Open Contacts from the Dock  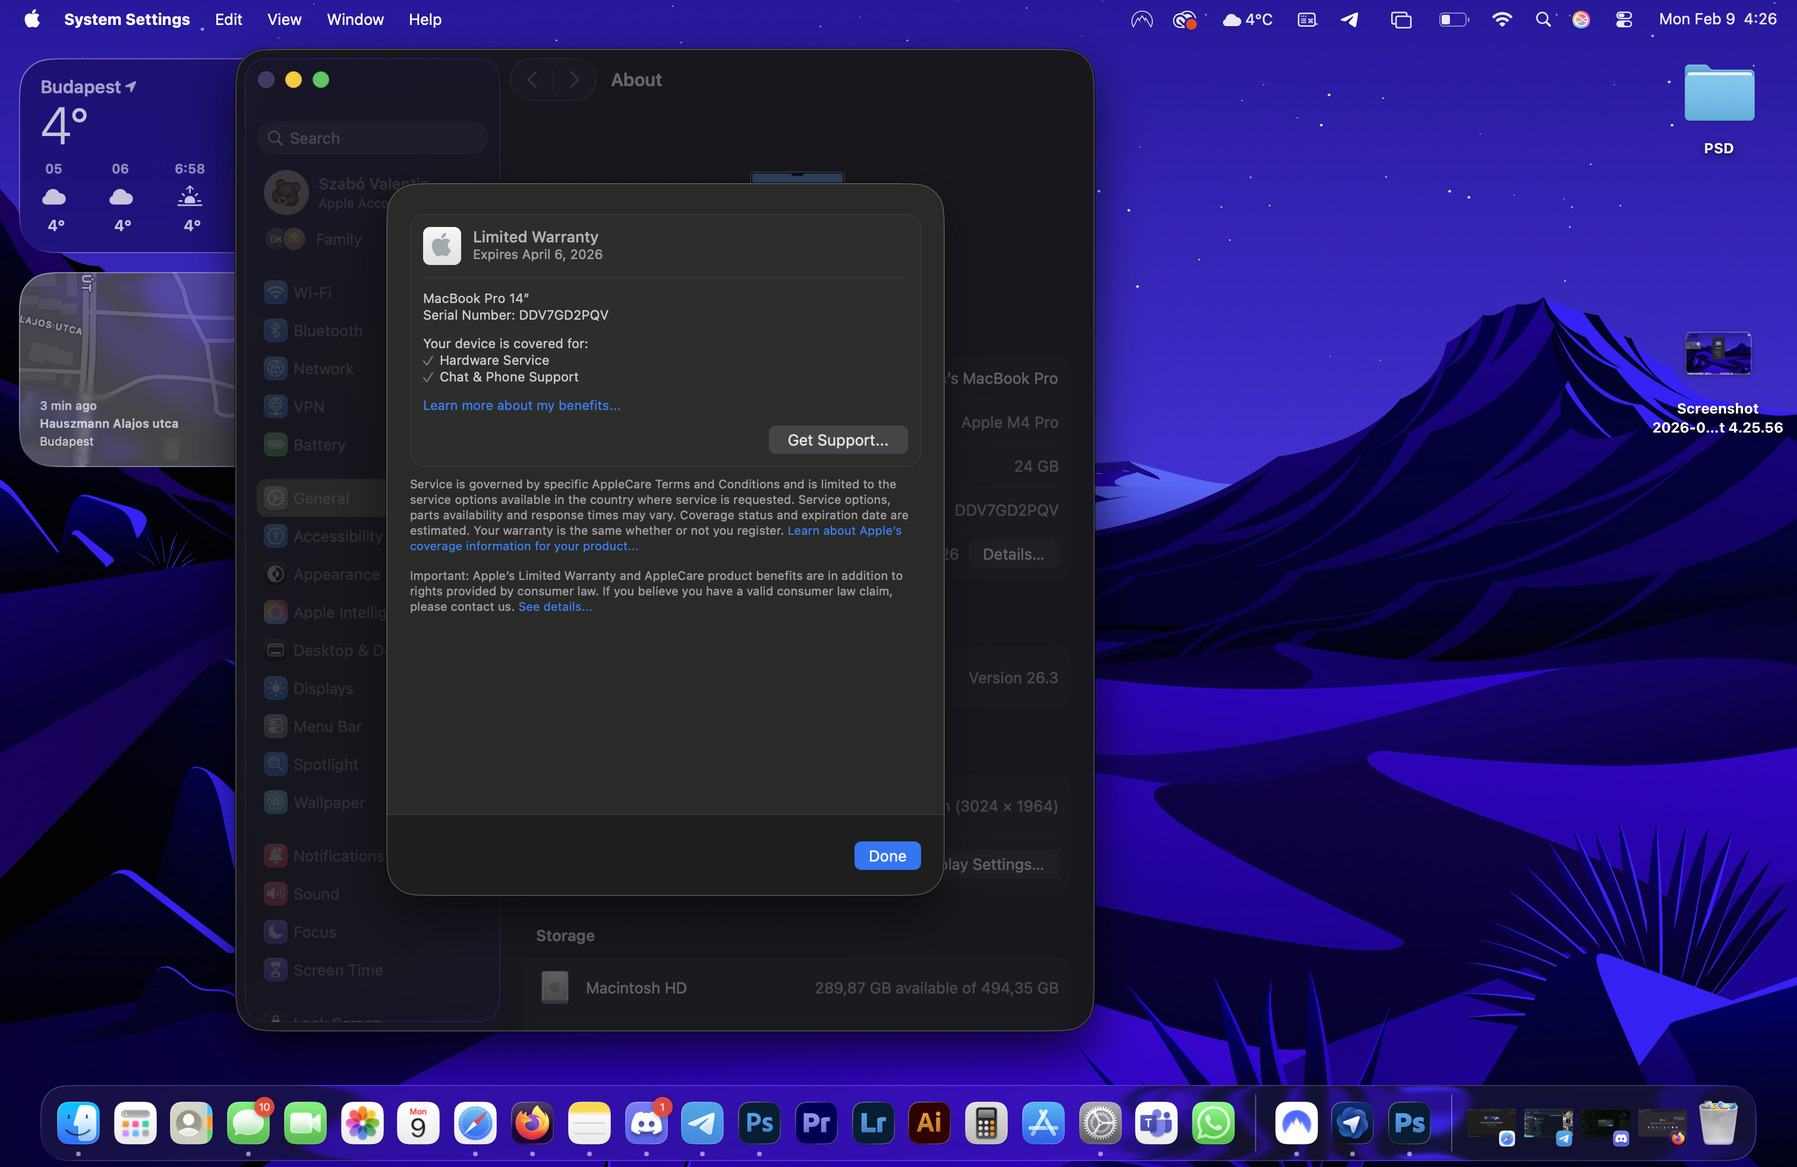point(191,1123)
